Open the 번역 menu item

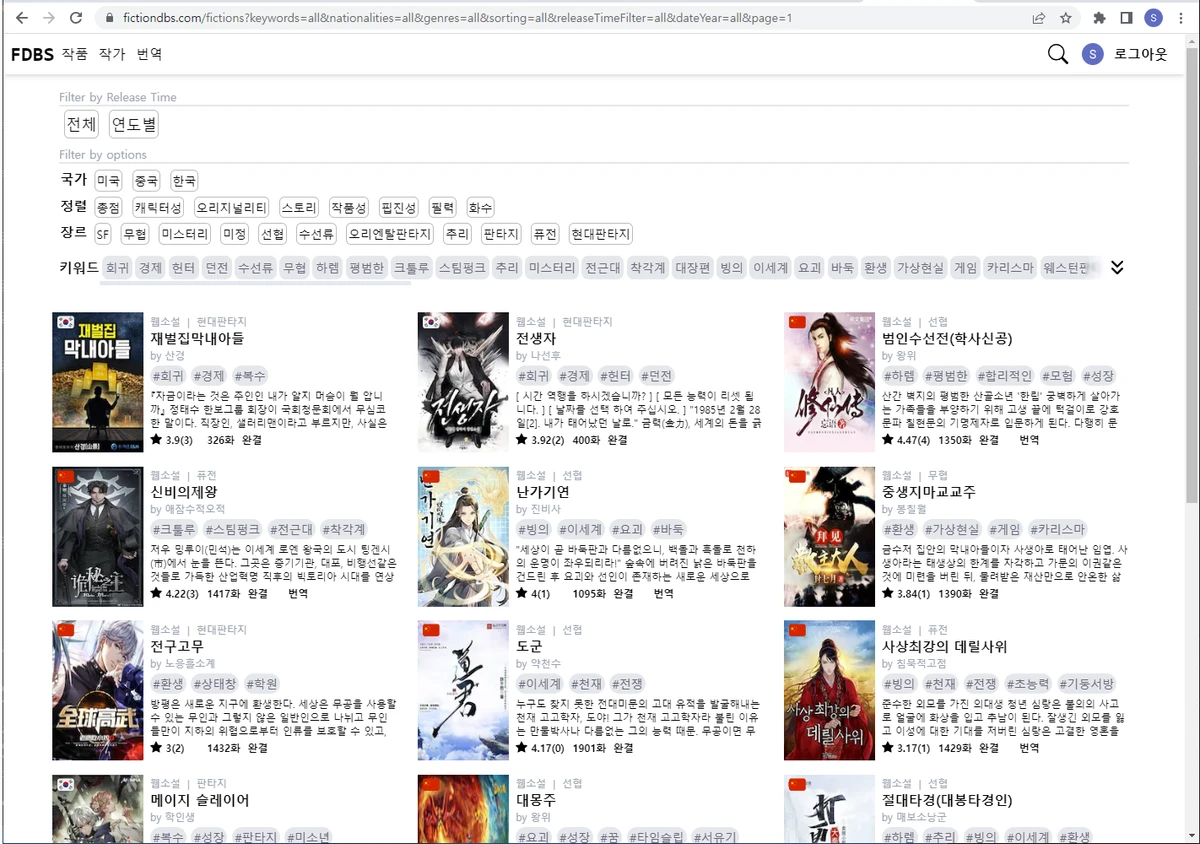click(x=149, y=54)
